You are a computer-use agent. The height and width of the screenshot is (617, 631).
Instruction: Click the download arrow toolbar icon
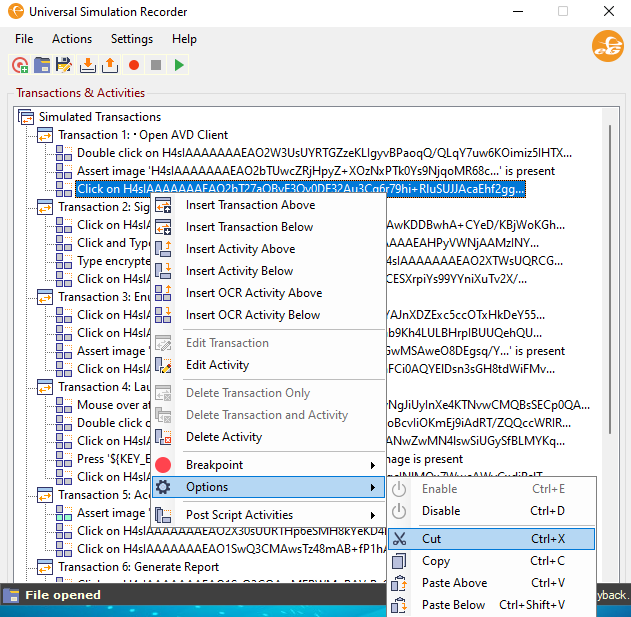click(x=88, y=65)
